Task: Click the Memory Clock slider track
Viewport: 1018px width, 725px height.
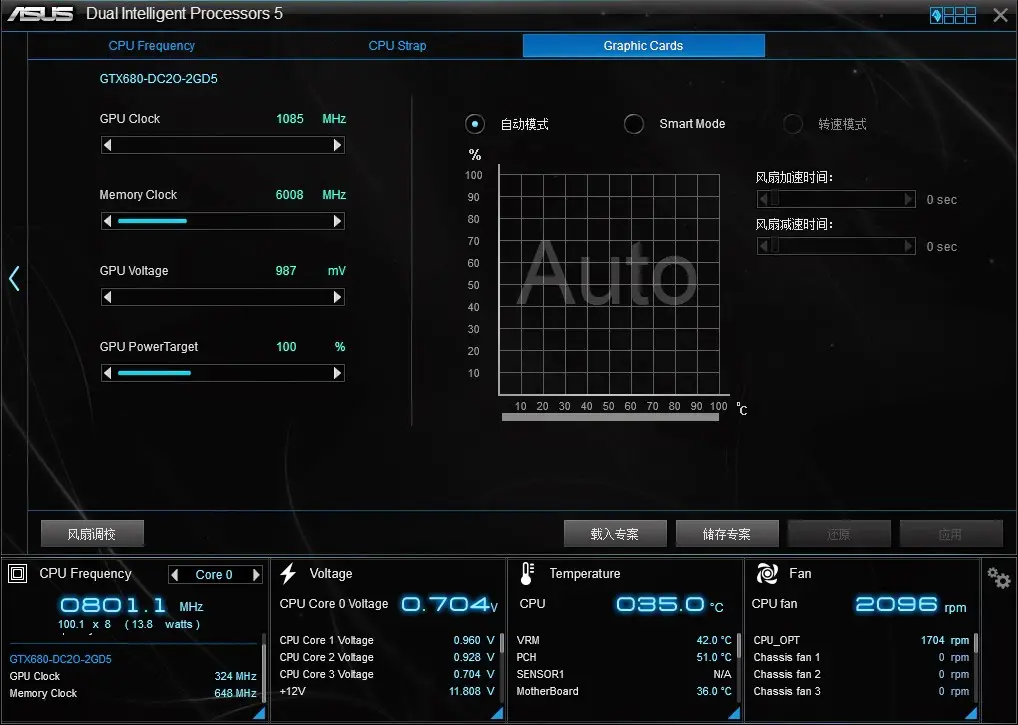Action: pos(223,221)
